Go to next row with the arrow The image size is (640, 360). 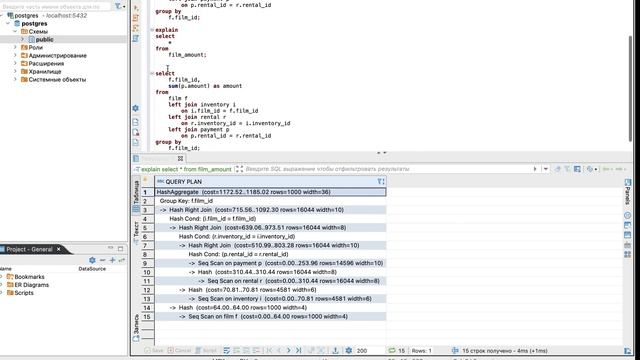289,350
